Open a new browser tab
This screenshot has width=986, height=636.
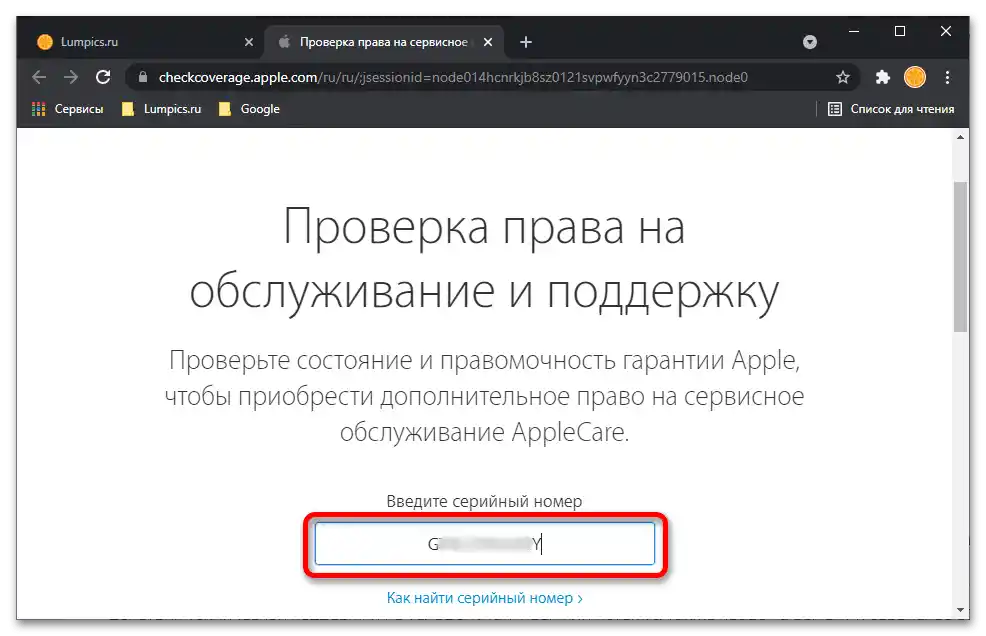point(526,42)
